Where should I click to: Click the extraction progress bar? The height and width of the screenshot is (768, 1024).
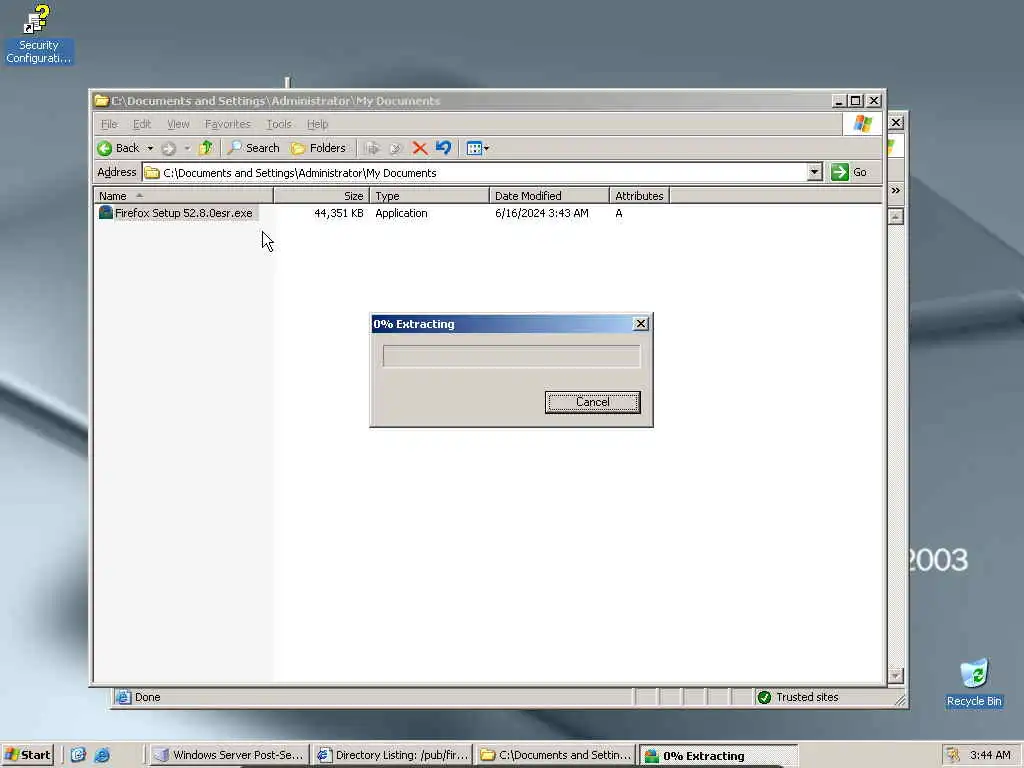pos(511,356)
